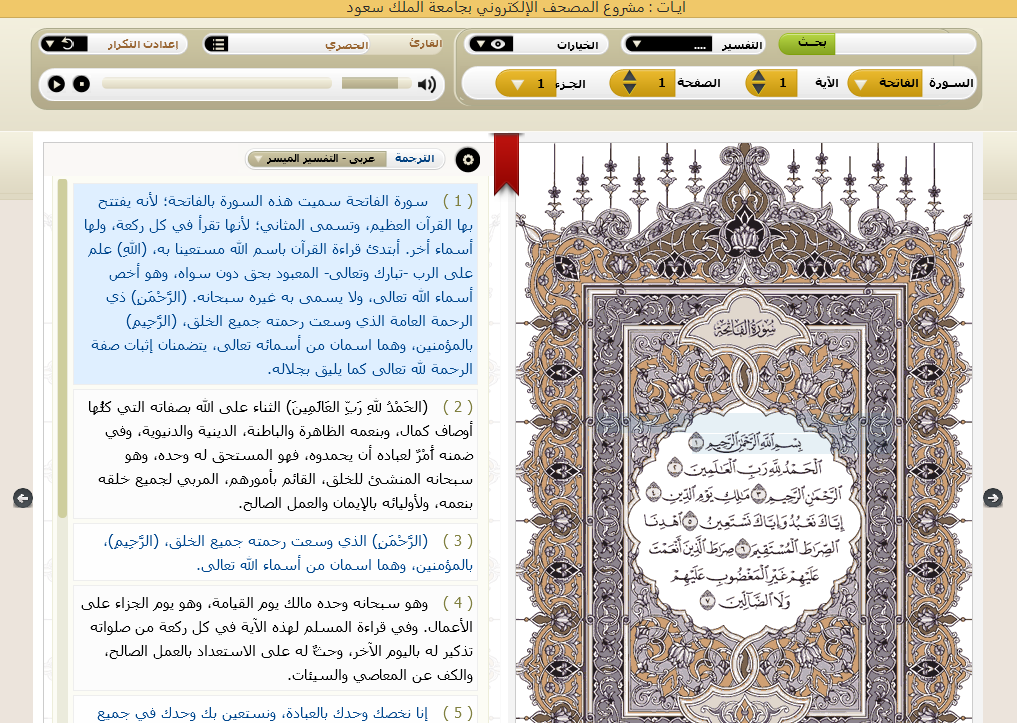Click the audio progress bar
This screenshot has height=723, width=1017.
[217, 84]
